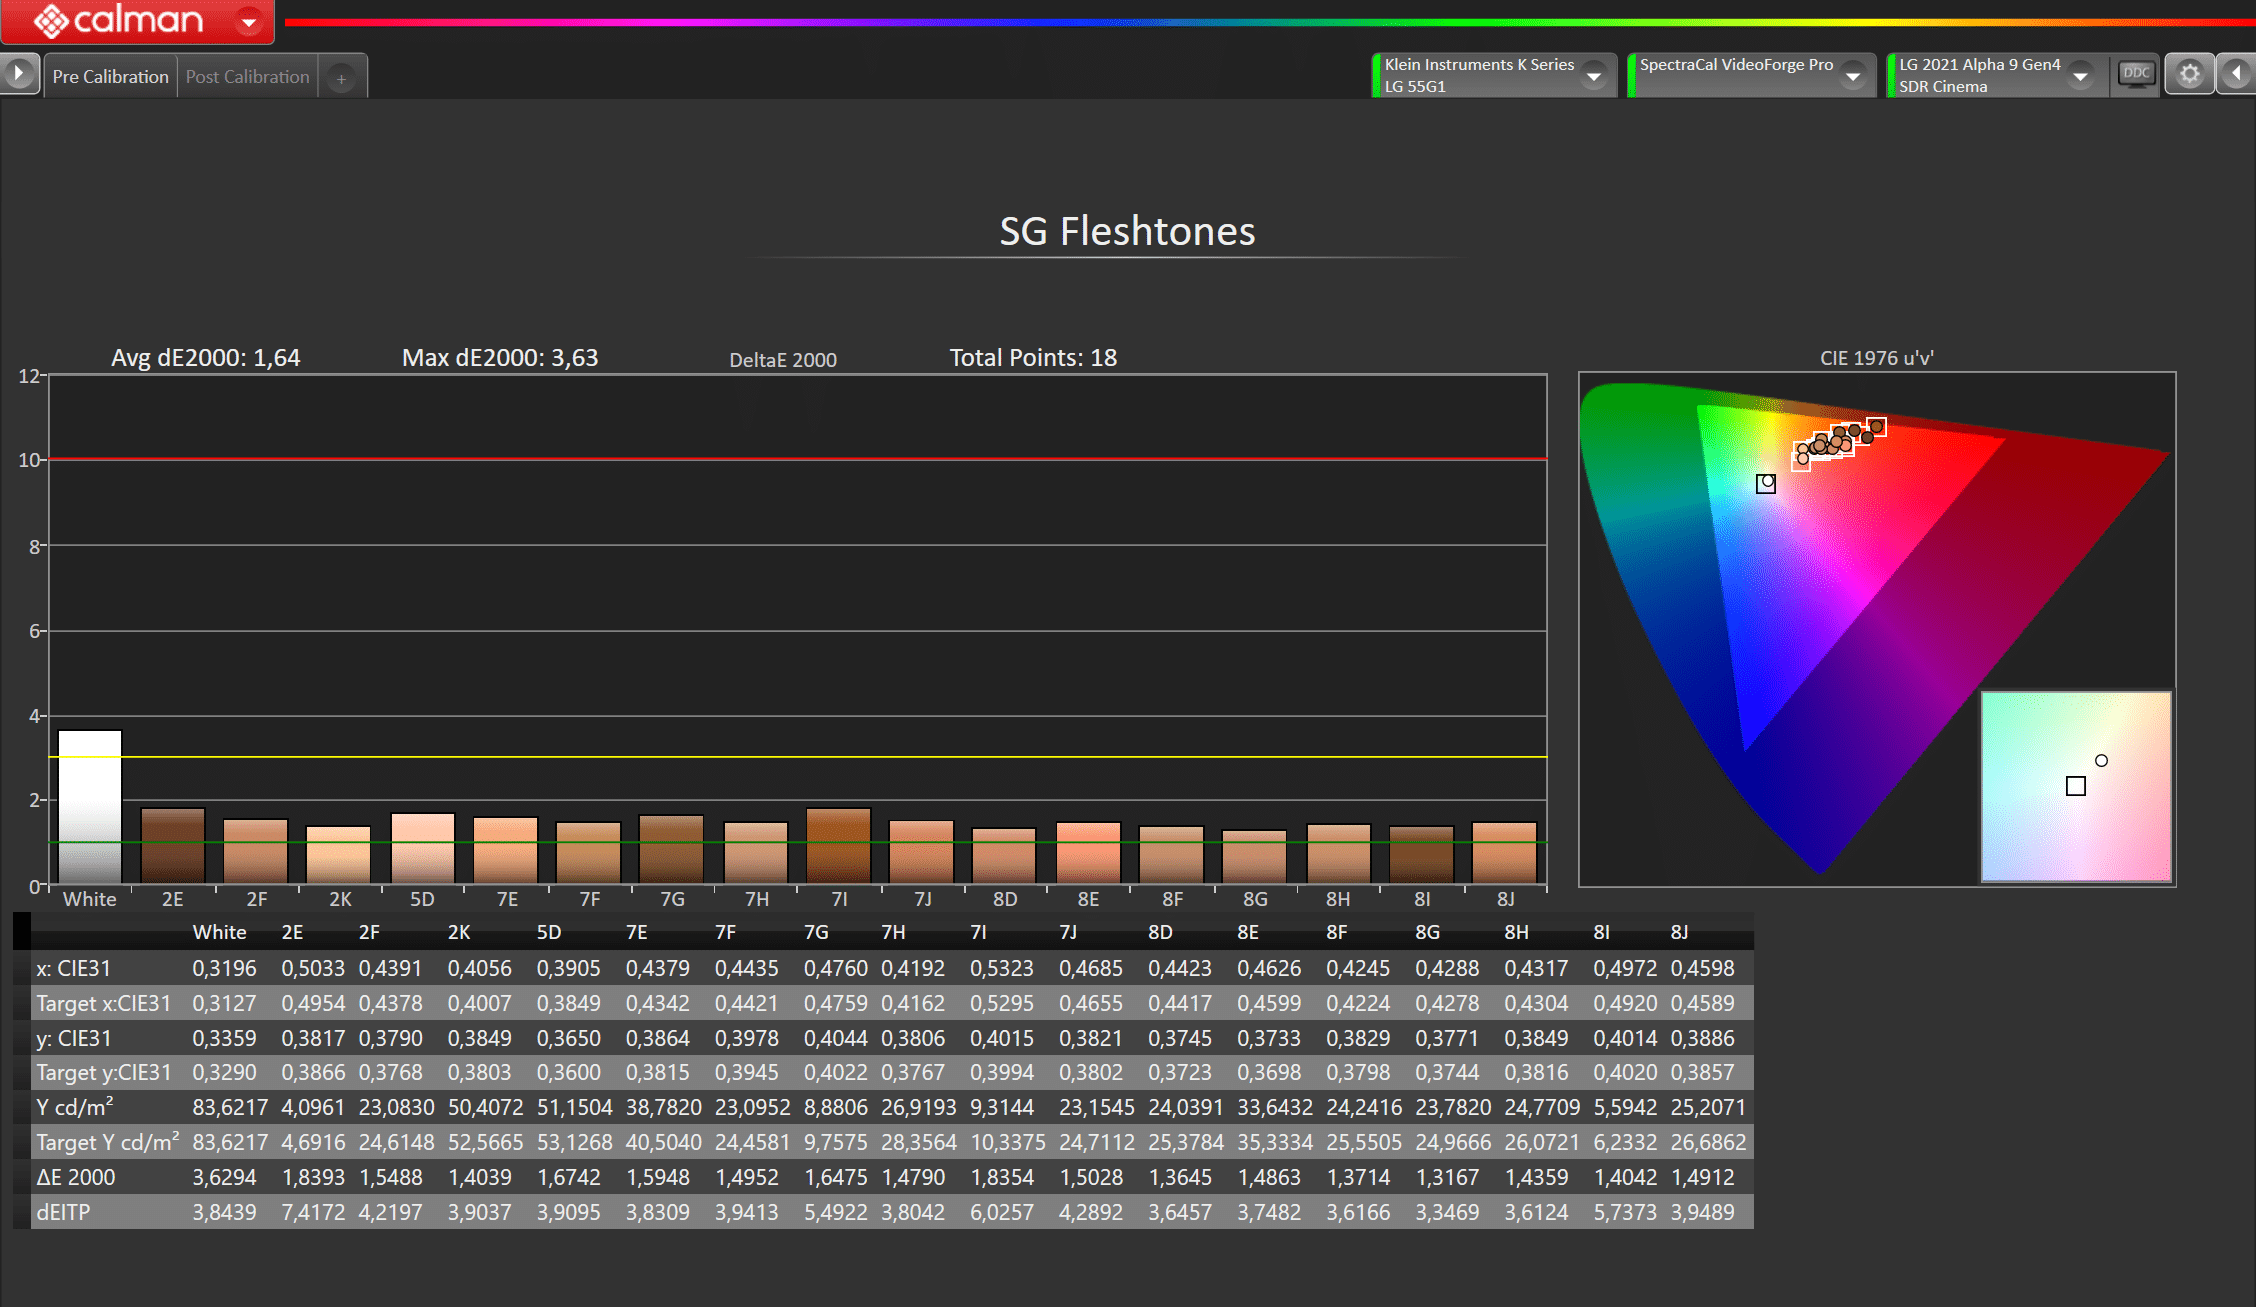Click the 2E dark brown chart bar
The height and width of the screenshot is (1307, 2256).
[173, 845]
